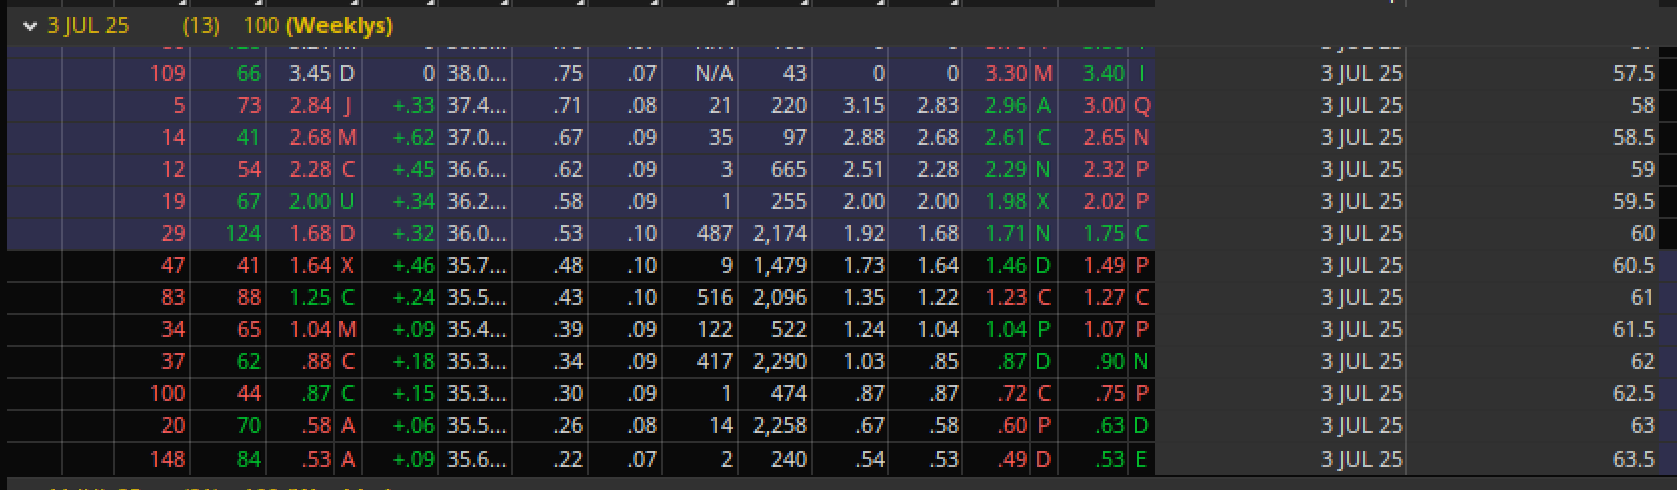The width and height of the screenshot is (1677, 490).
Task: Click the 1.98 X bid at strike 59.5
Action: click(x=1009, y=201)
